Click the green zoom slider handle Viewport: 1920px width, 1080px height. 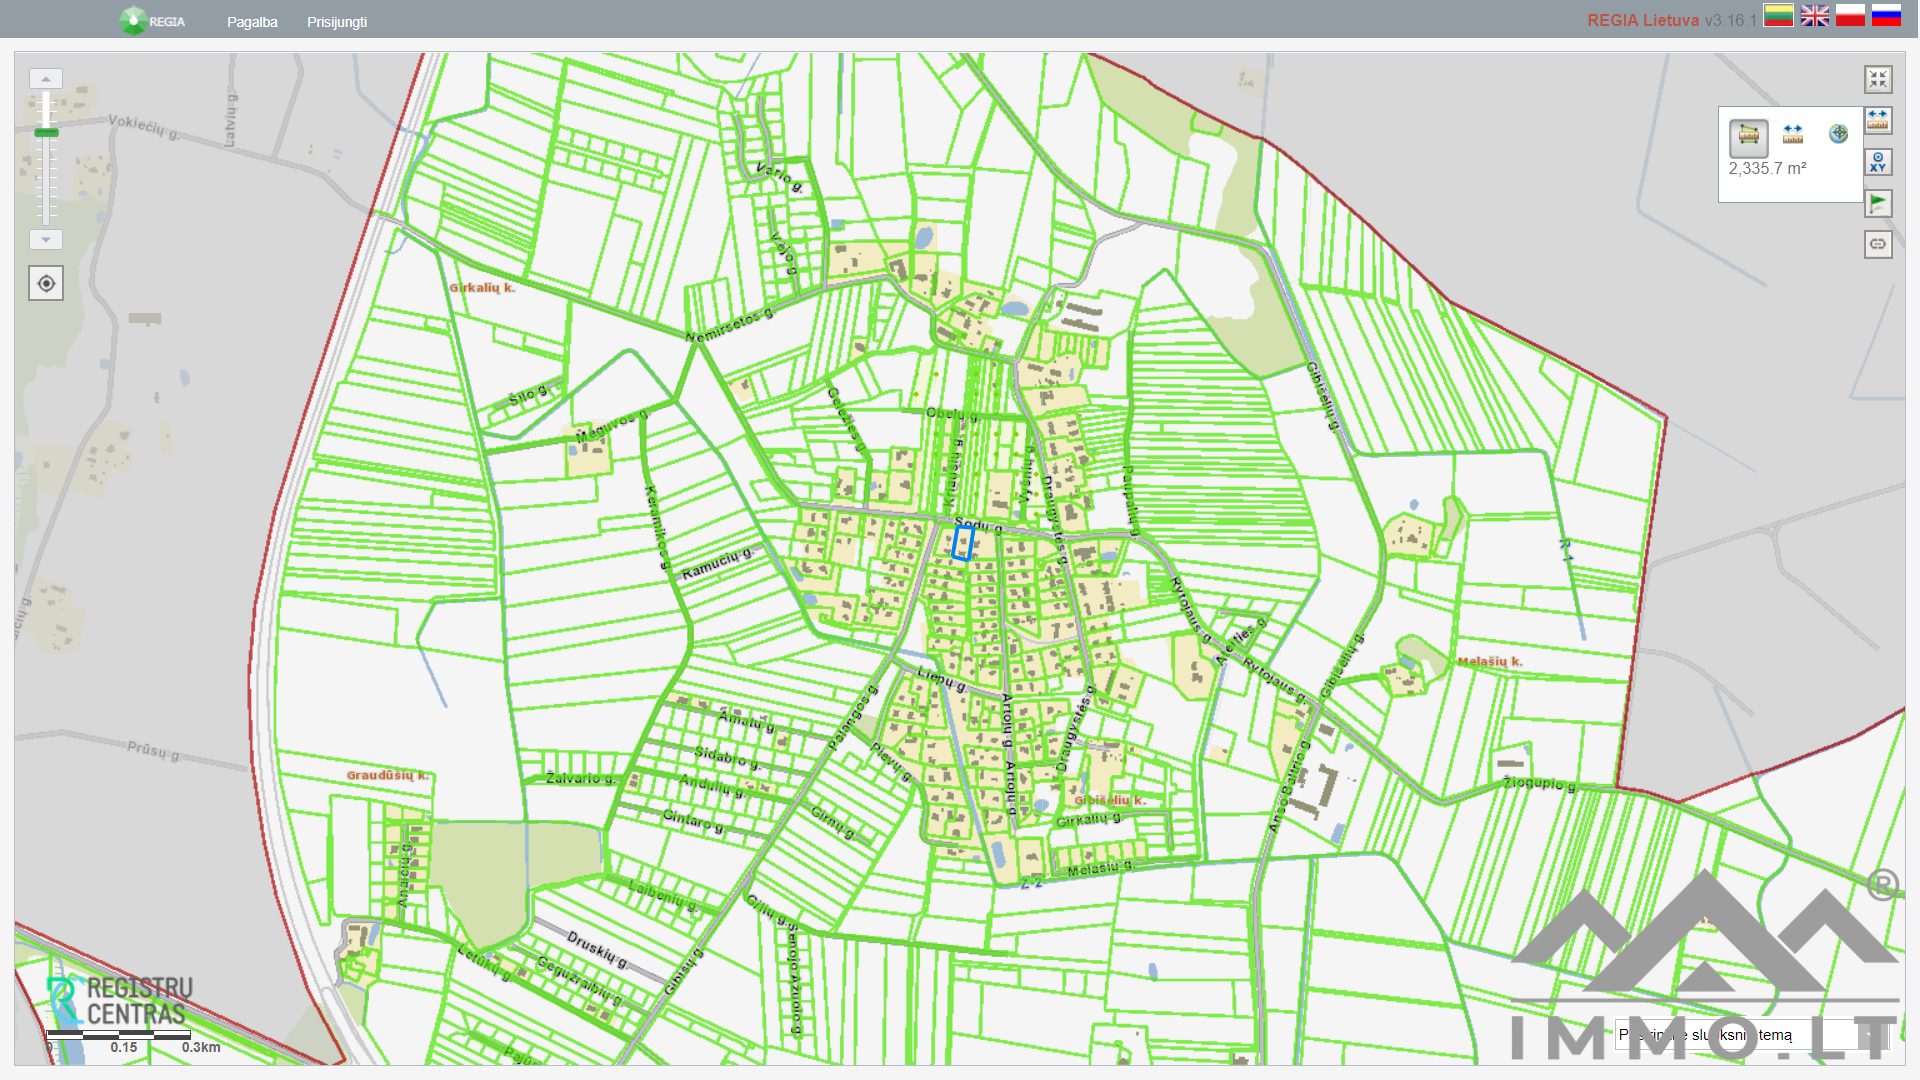[x=46, y=132]
